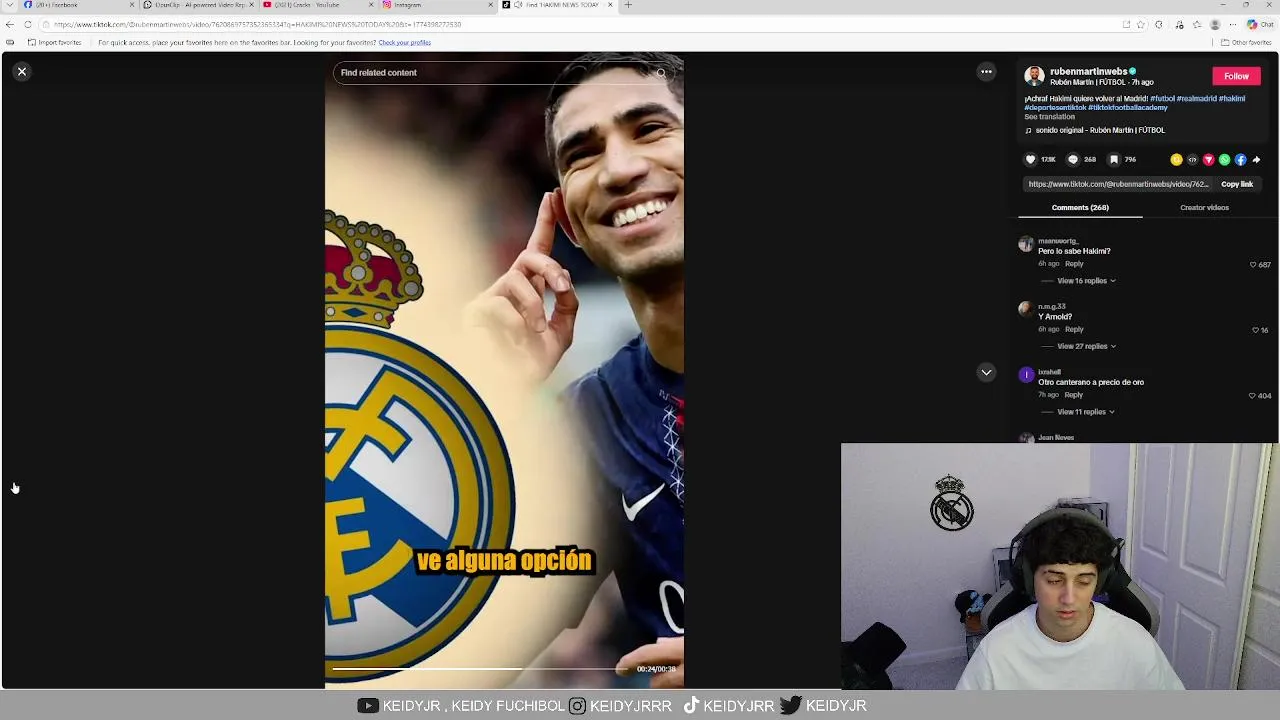The height and width of the screenshot is (720, 1280).
Task: Open rubenmartinwebs profile avatar
Action: pyautogui.click(x=1034, y=76)
